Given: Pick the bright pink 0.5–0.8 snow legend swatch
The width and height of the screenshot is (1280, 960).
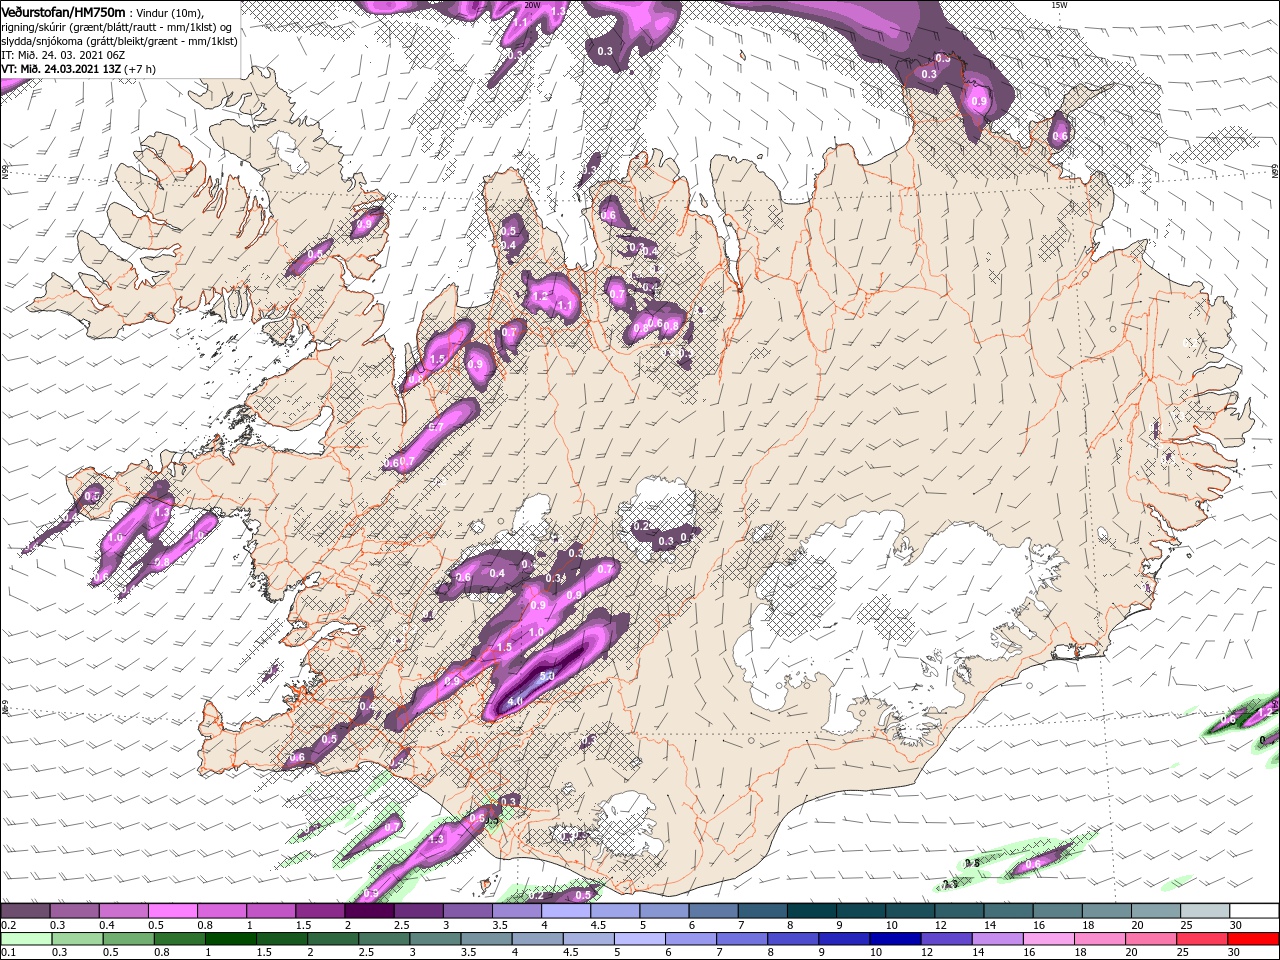Looking at the screenshot, I should pyautogui.click(x=172, y=911).
